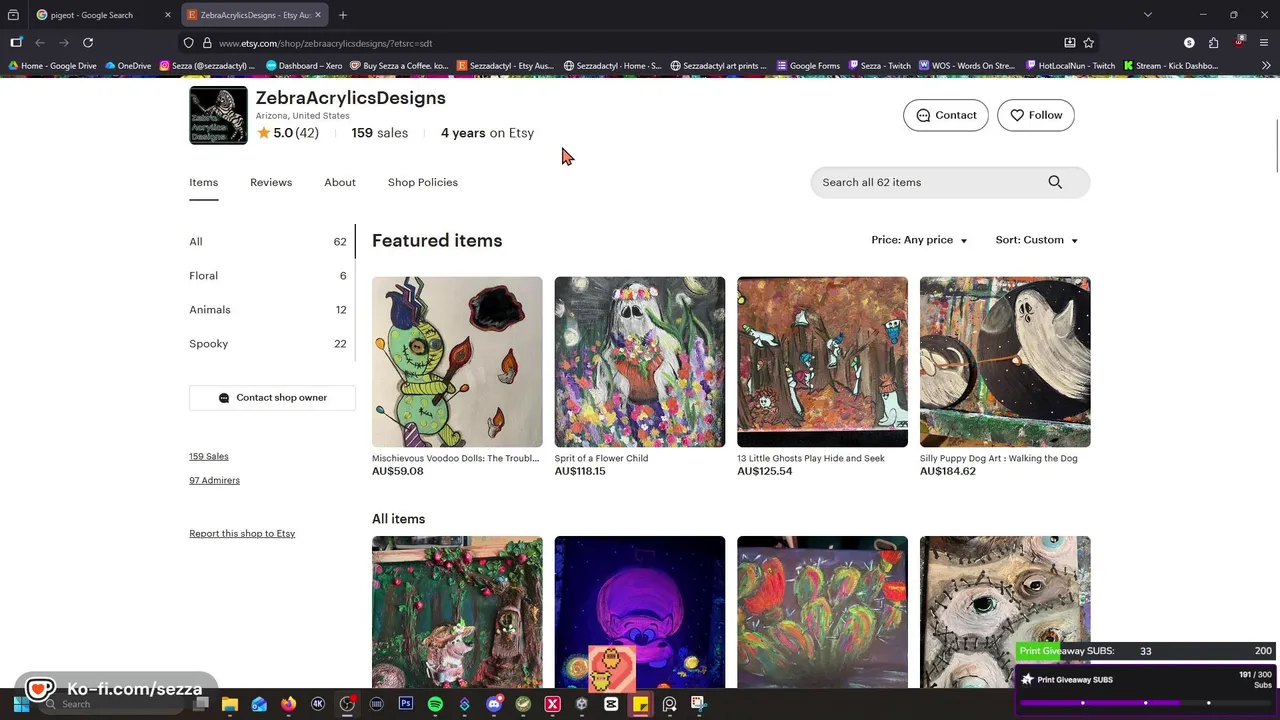Open the ZebraAcrylicsDesigns shop logo image
This screenshot has width=1280, height=720.
218,115
